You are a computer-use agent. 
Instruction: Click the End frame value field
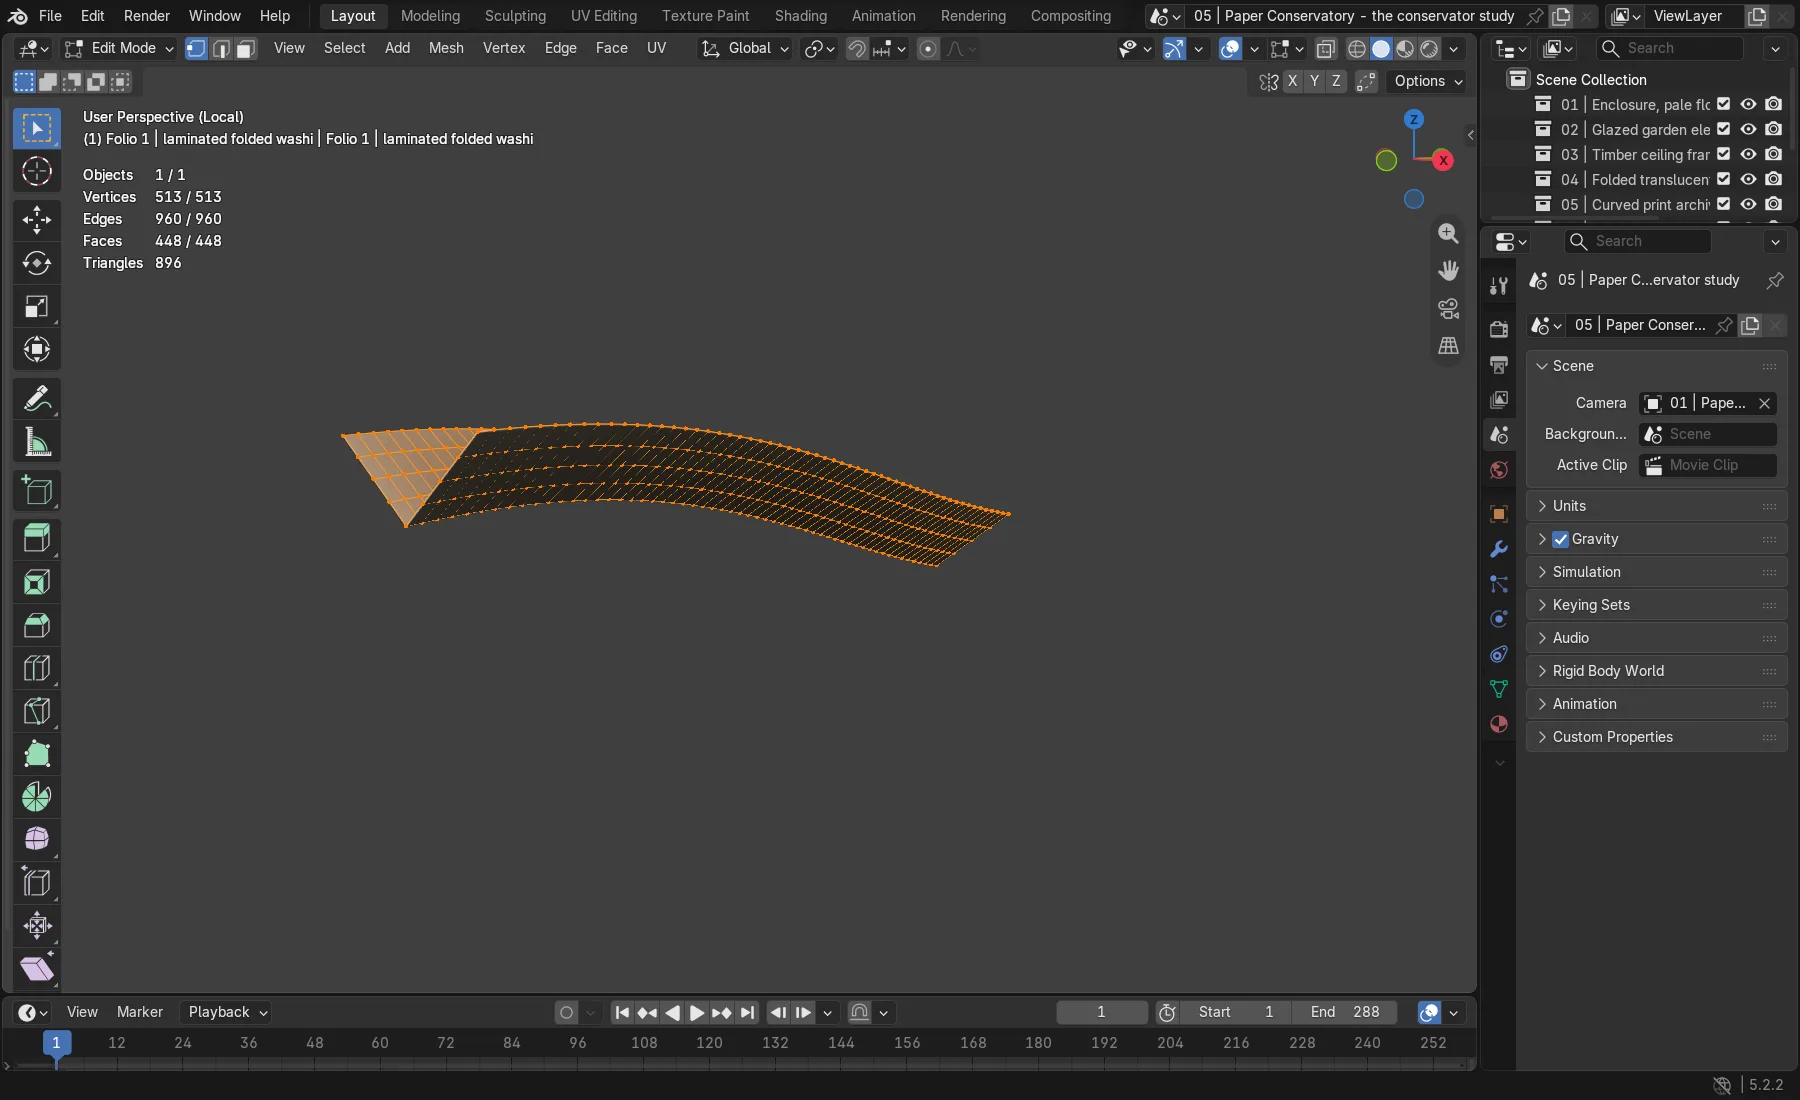click(1345, 1012)
